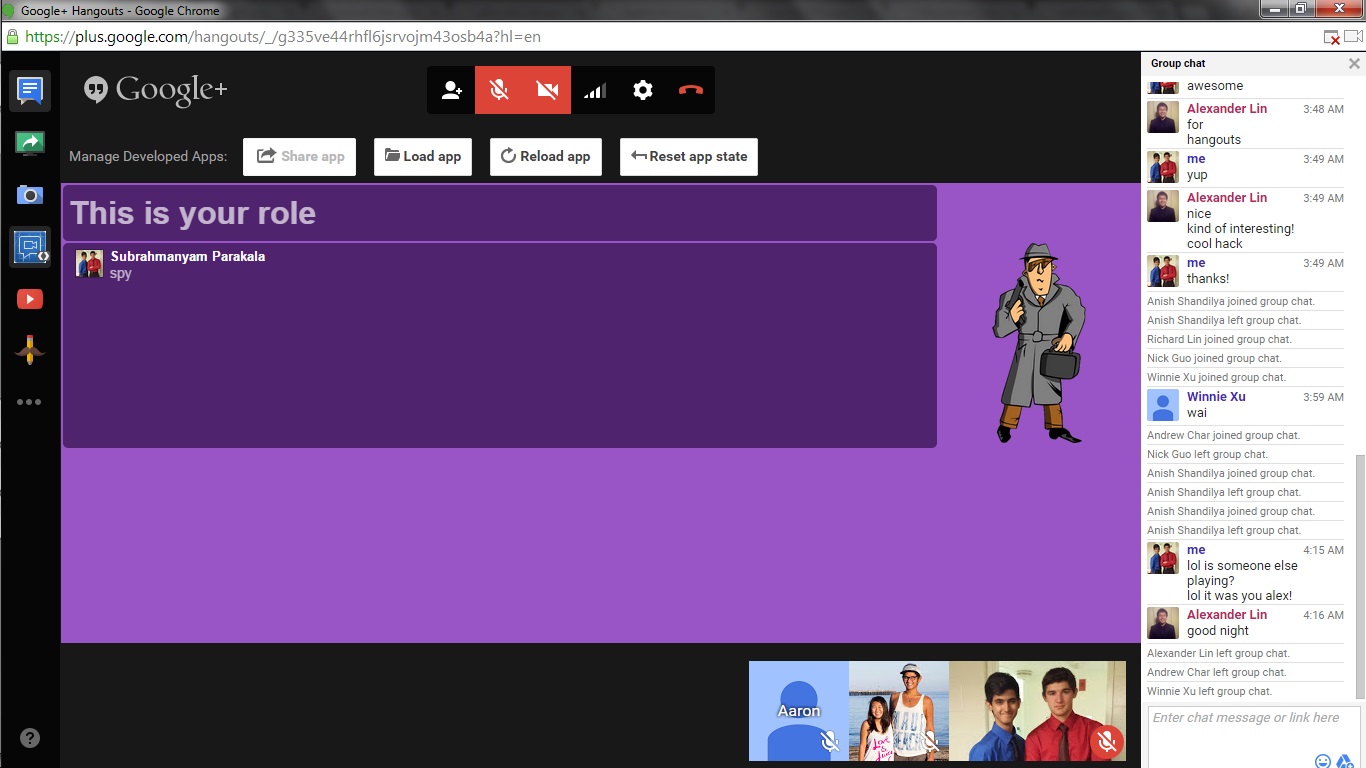Select the beach couple video thumbnail
The width and height of the screenshot is (1366, 768).
(899, 711)
